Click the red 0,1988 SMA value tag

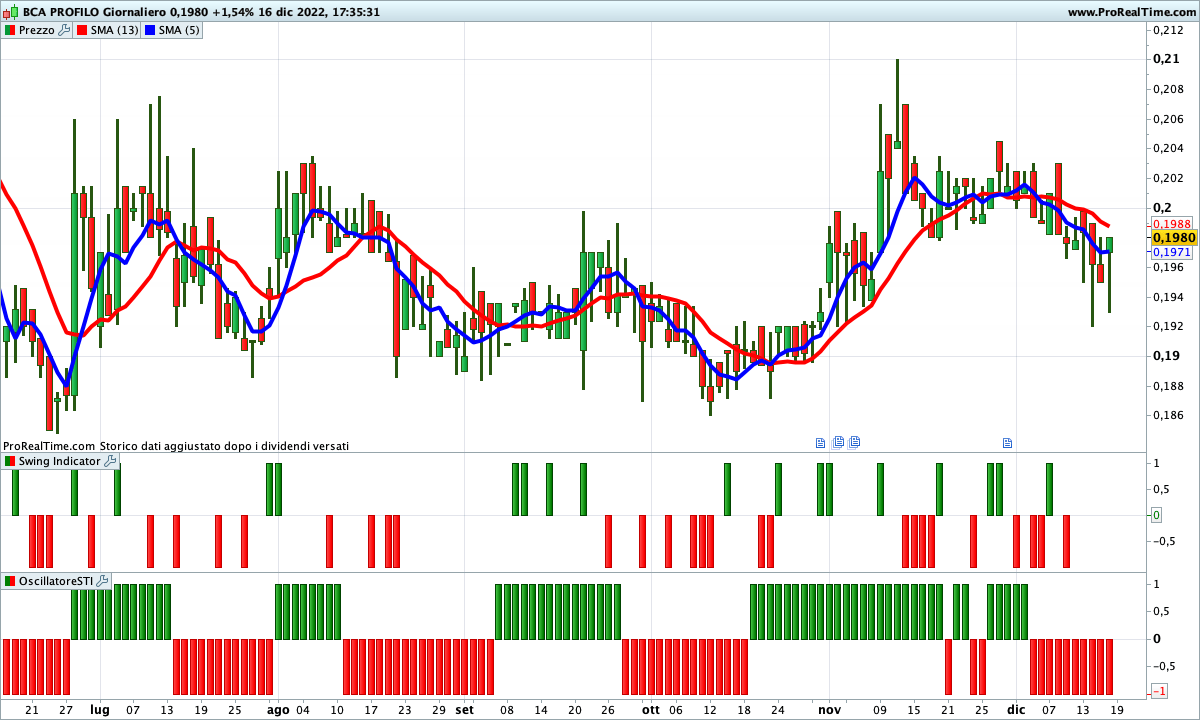pyautogui.click(x=1171, y=224)
